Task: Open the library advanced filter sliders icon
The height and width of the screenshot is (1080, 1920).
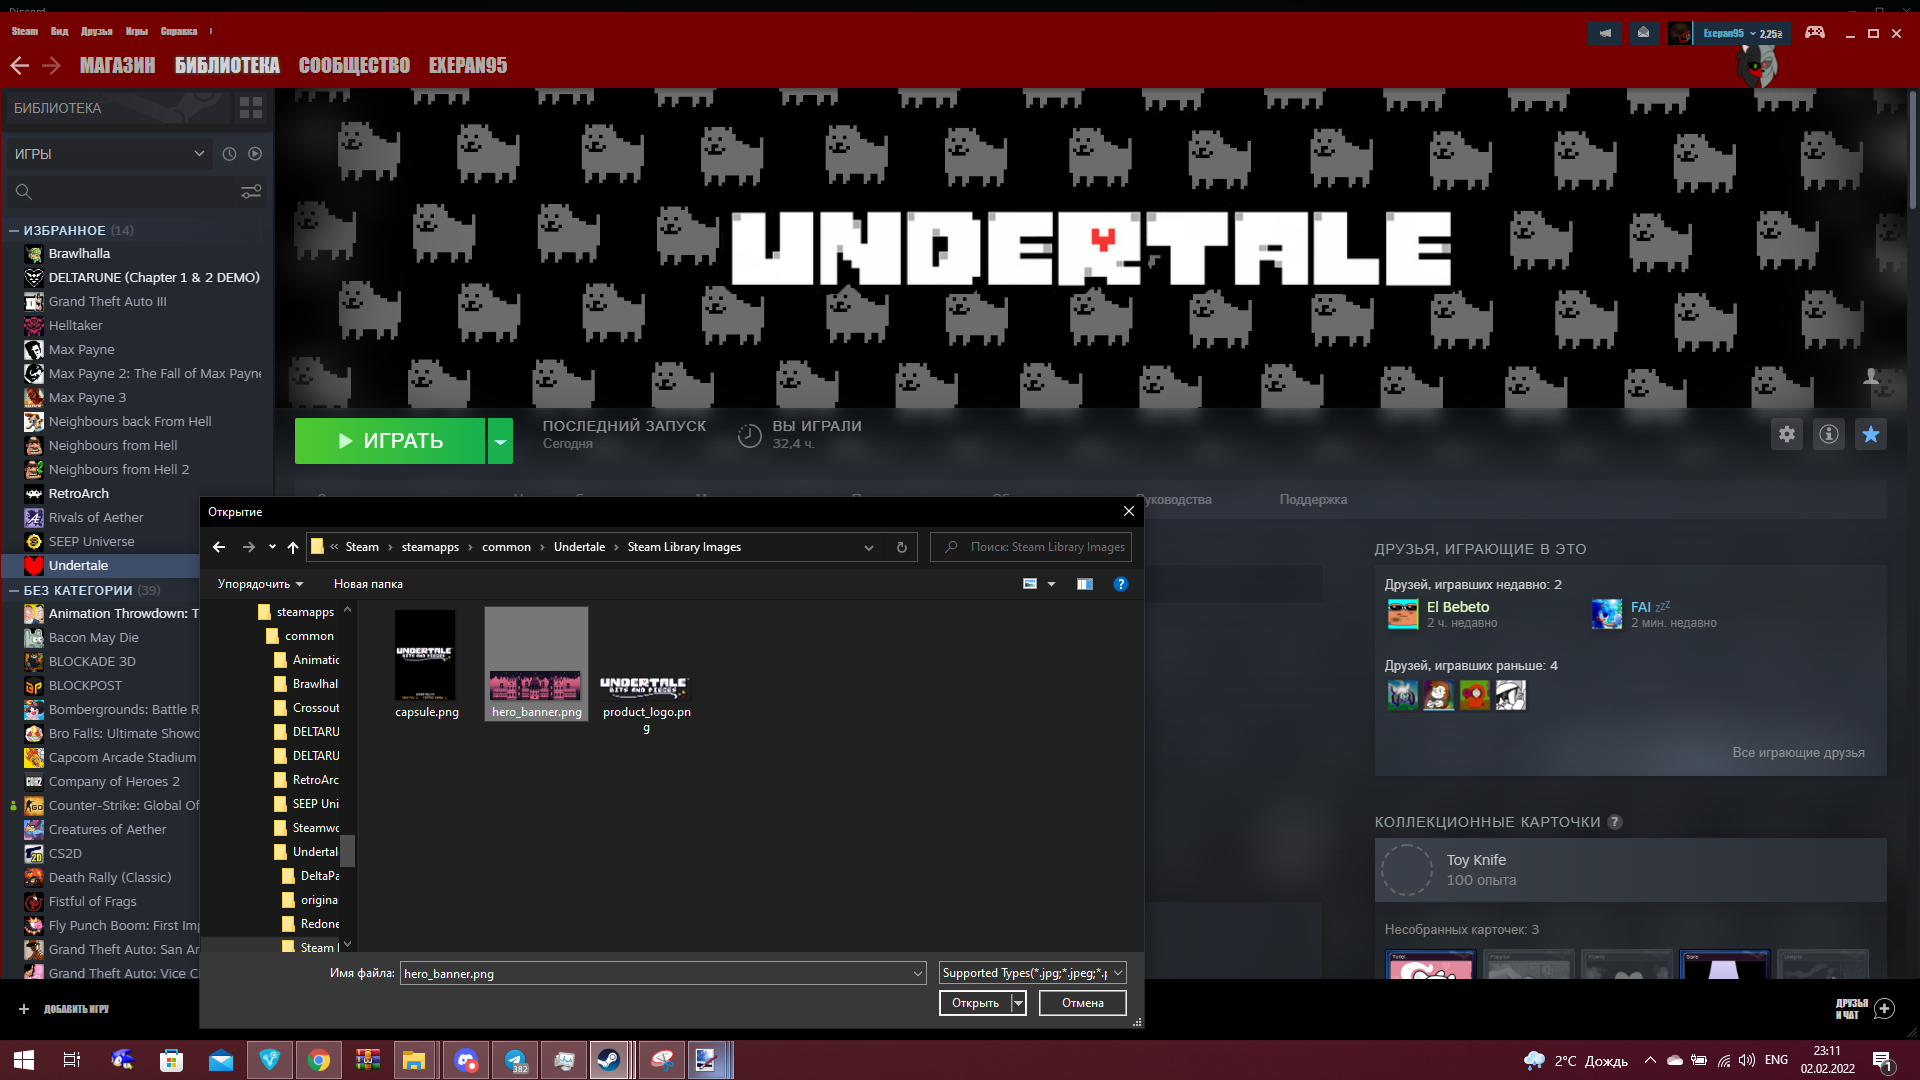Action: point(251,191)
